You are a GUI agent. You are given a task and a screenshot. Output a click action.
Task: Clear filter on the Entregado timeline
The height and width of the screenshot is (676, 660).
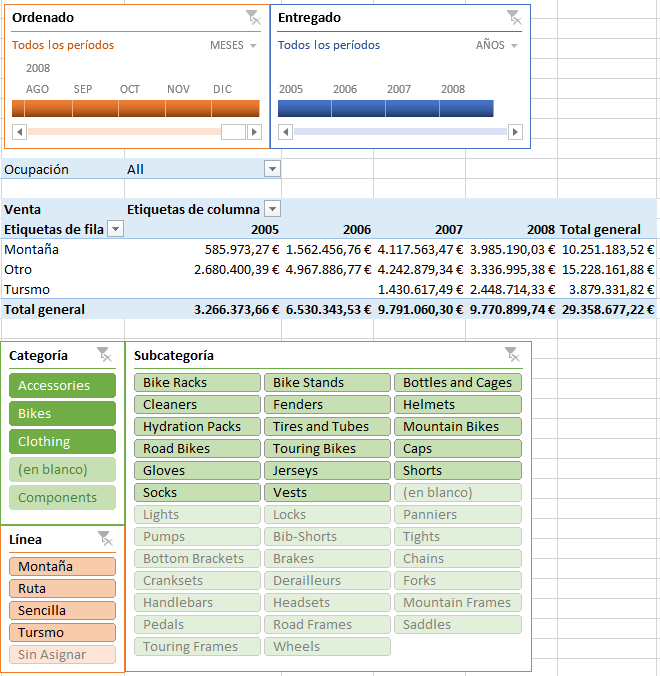(513, 17)
